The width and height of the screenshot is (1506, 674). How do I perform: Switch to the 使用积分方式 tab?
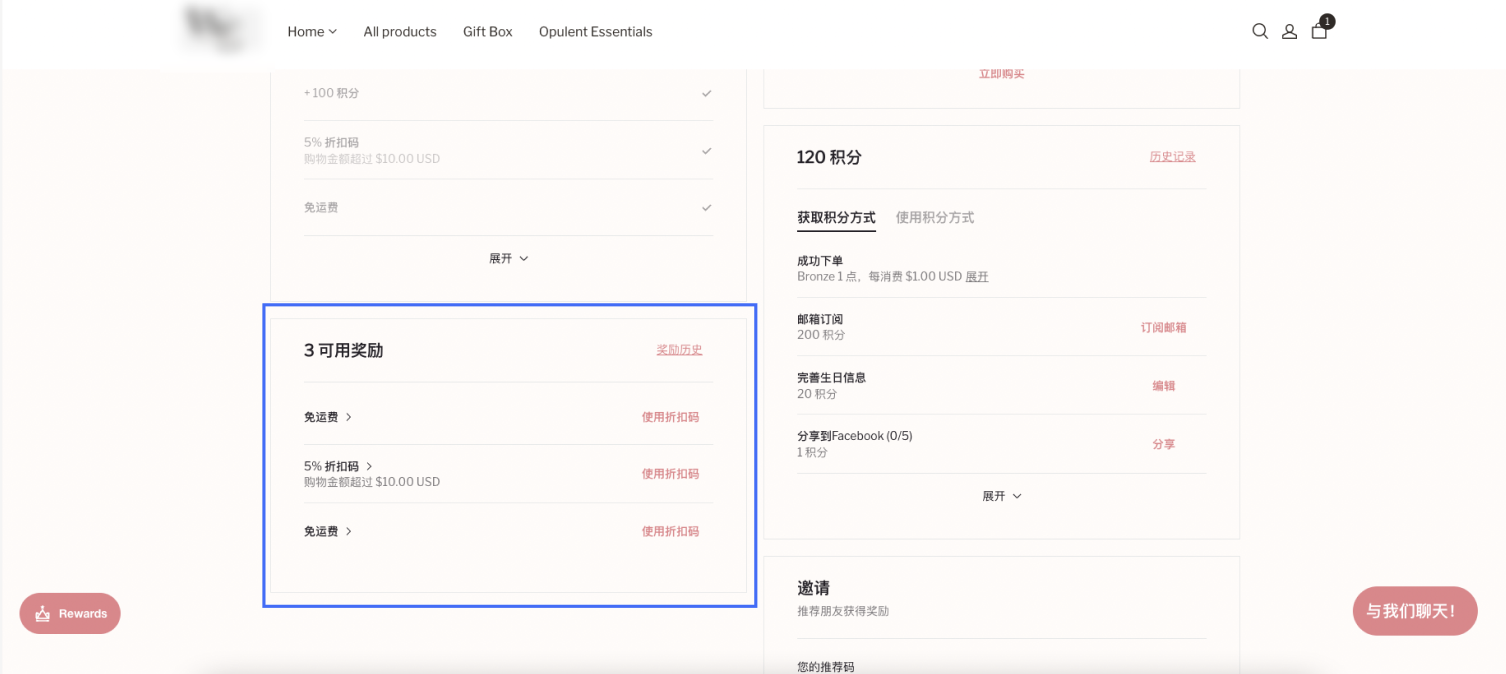pyautogui.click(x=935, y=217)
